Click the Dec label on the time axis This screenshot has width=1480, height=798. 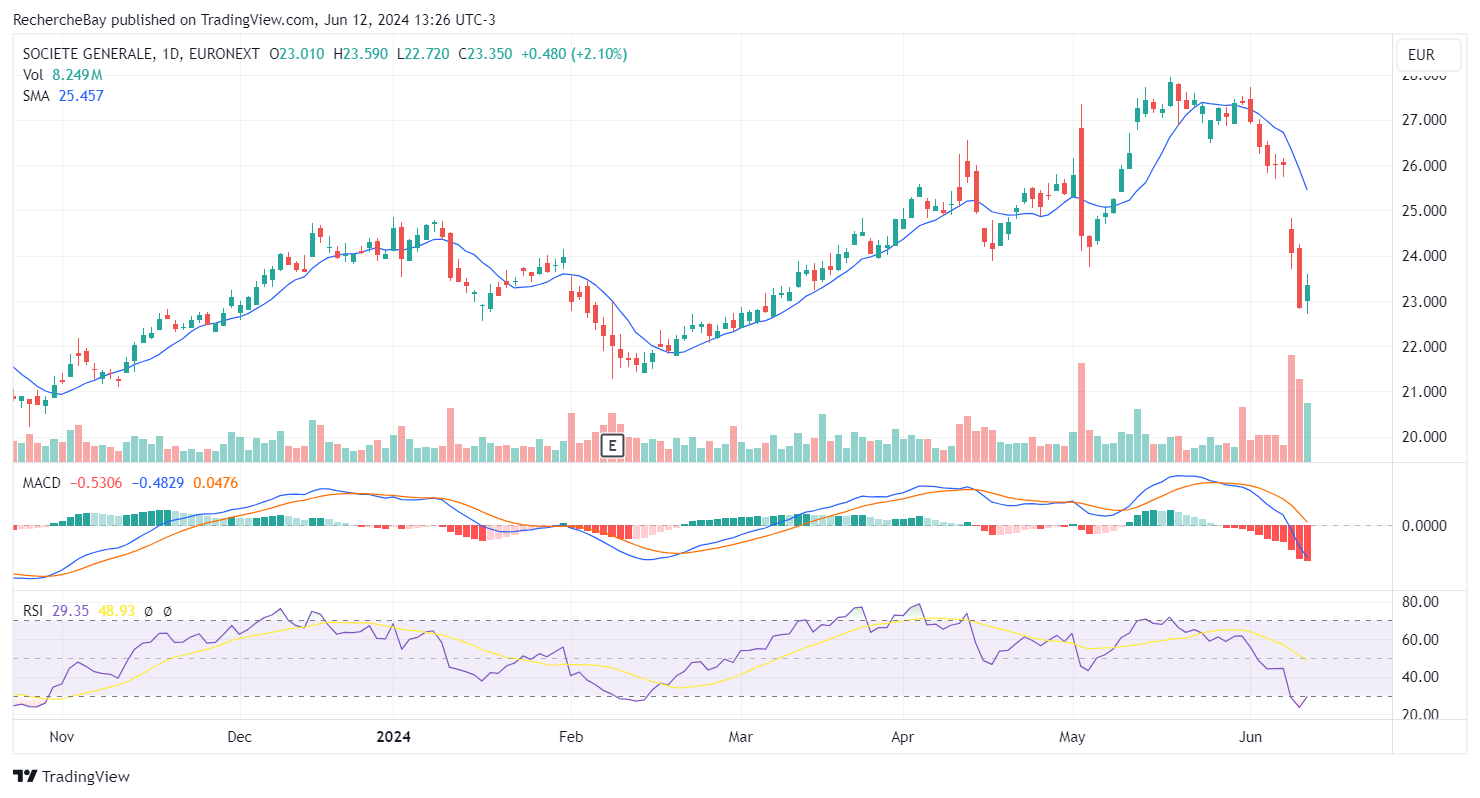click(x=240, y=737)
